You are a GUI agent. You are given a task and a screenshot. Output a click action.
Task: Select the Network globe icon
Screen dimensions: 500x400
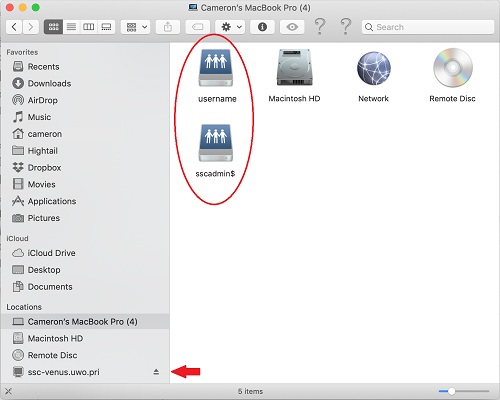(374, 68)
